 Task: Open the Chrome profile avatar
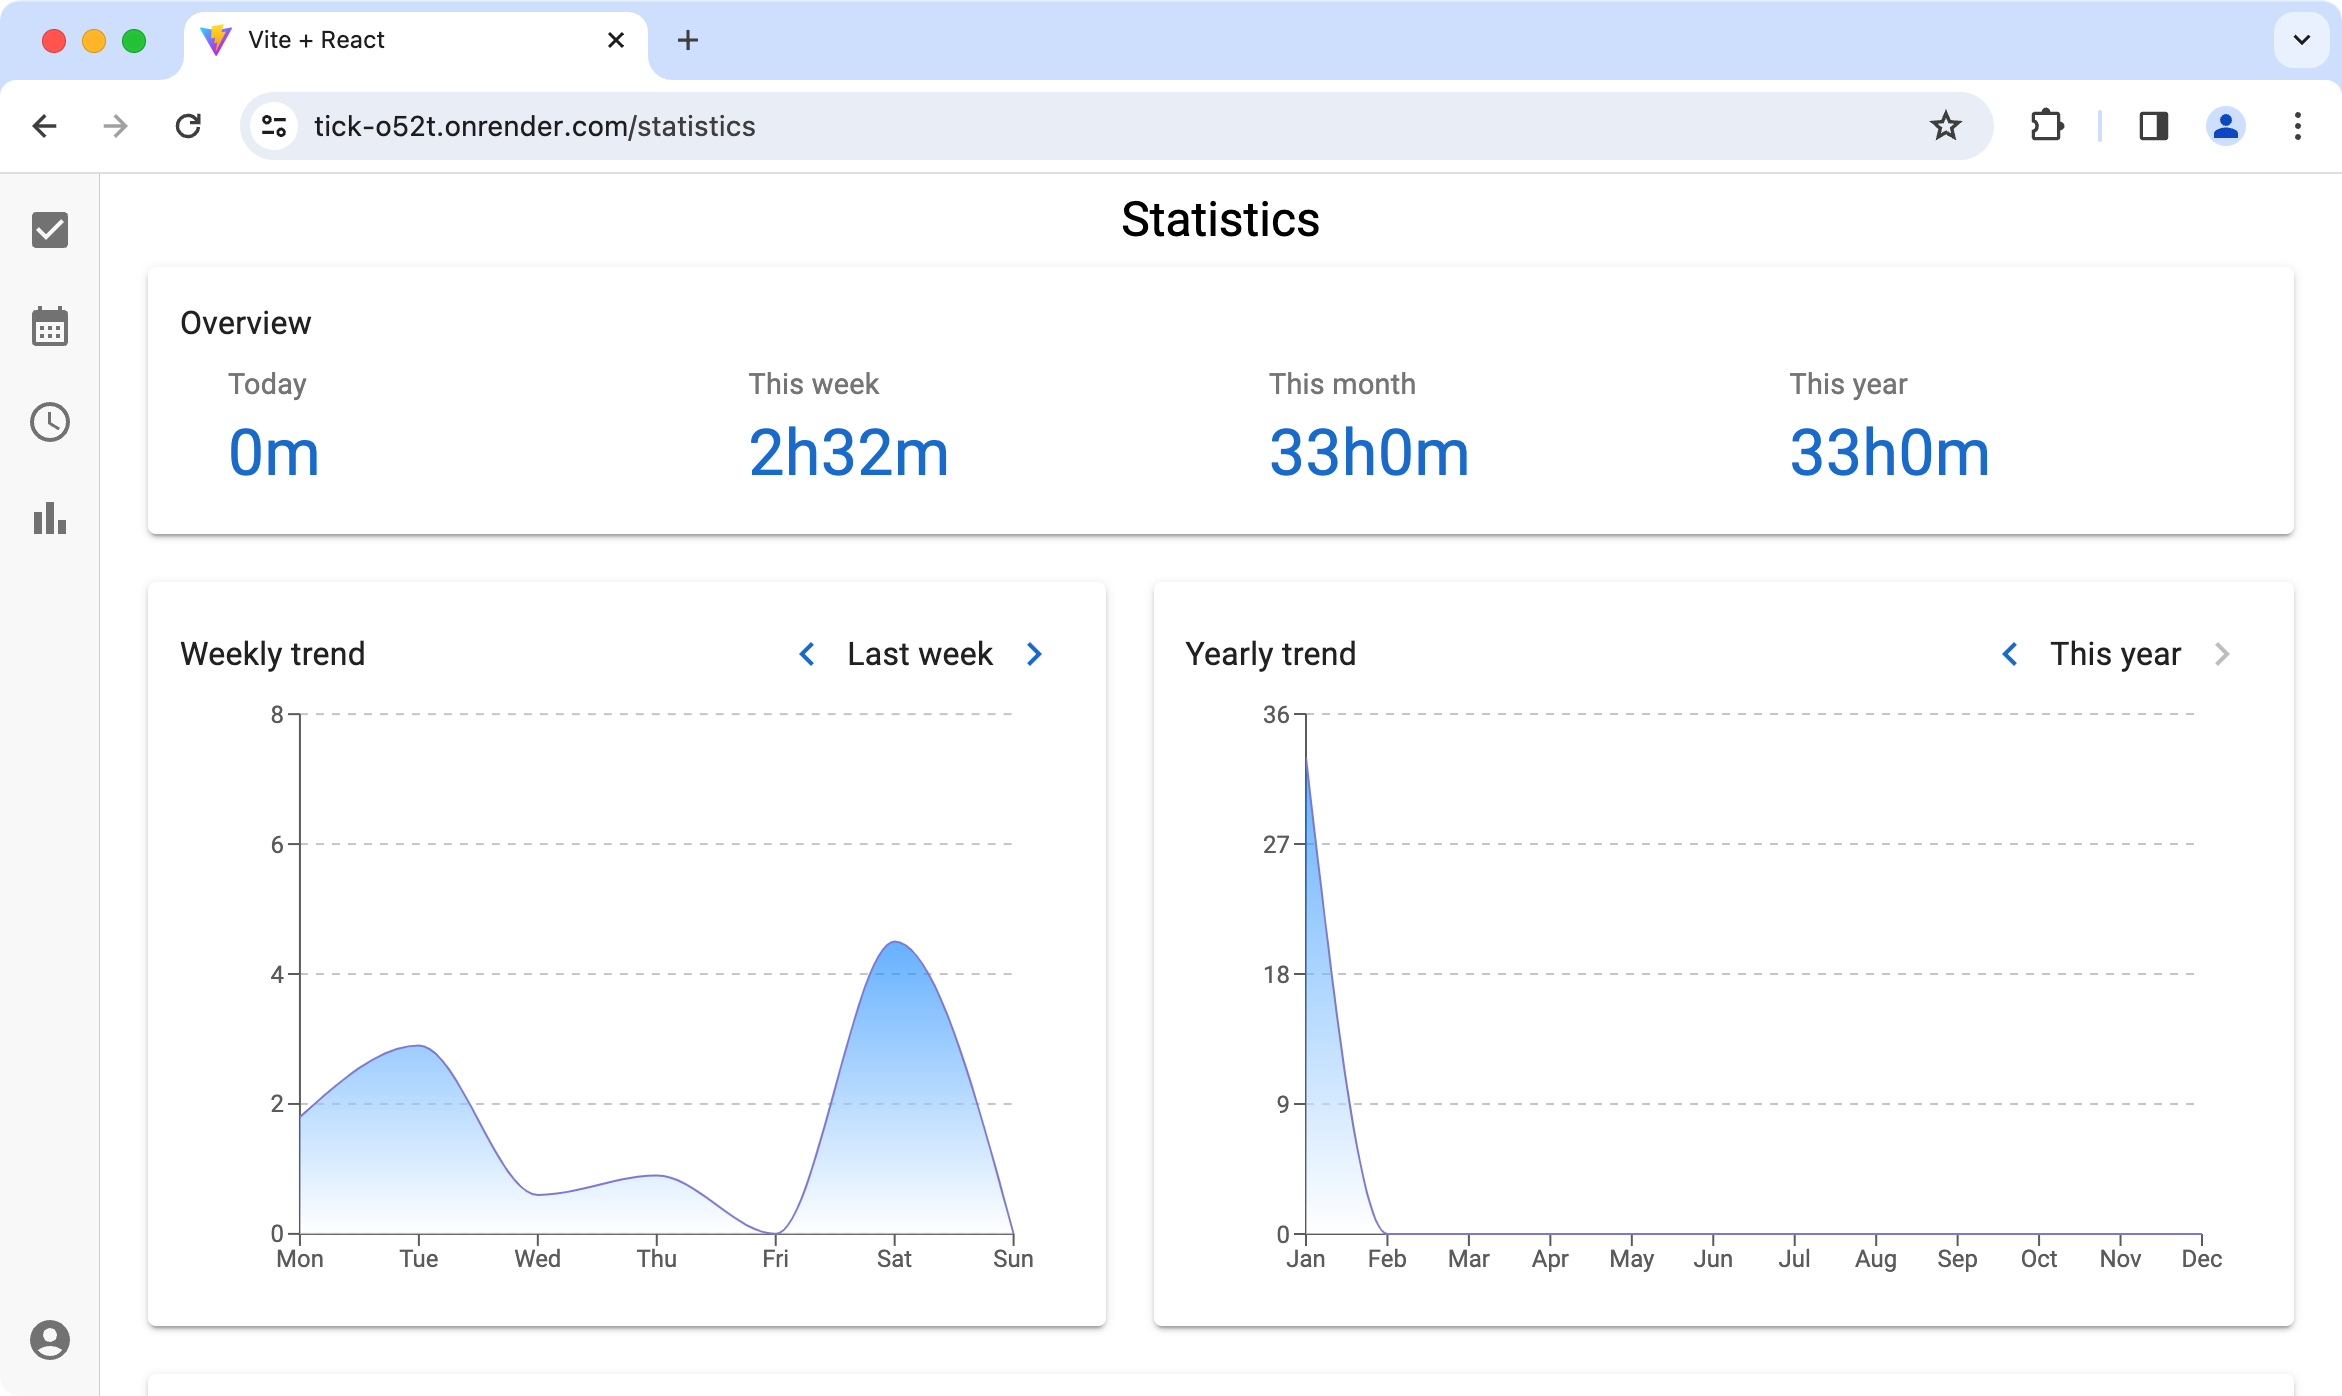[x=2225, y=126]
